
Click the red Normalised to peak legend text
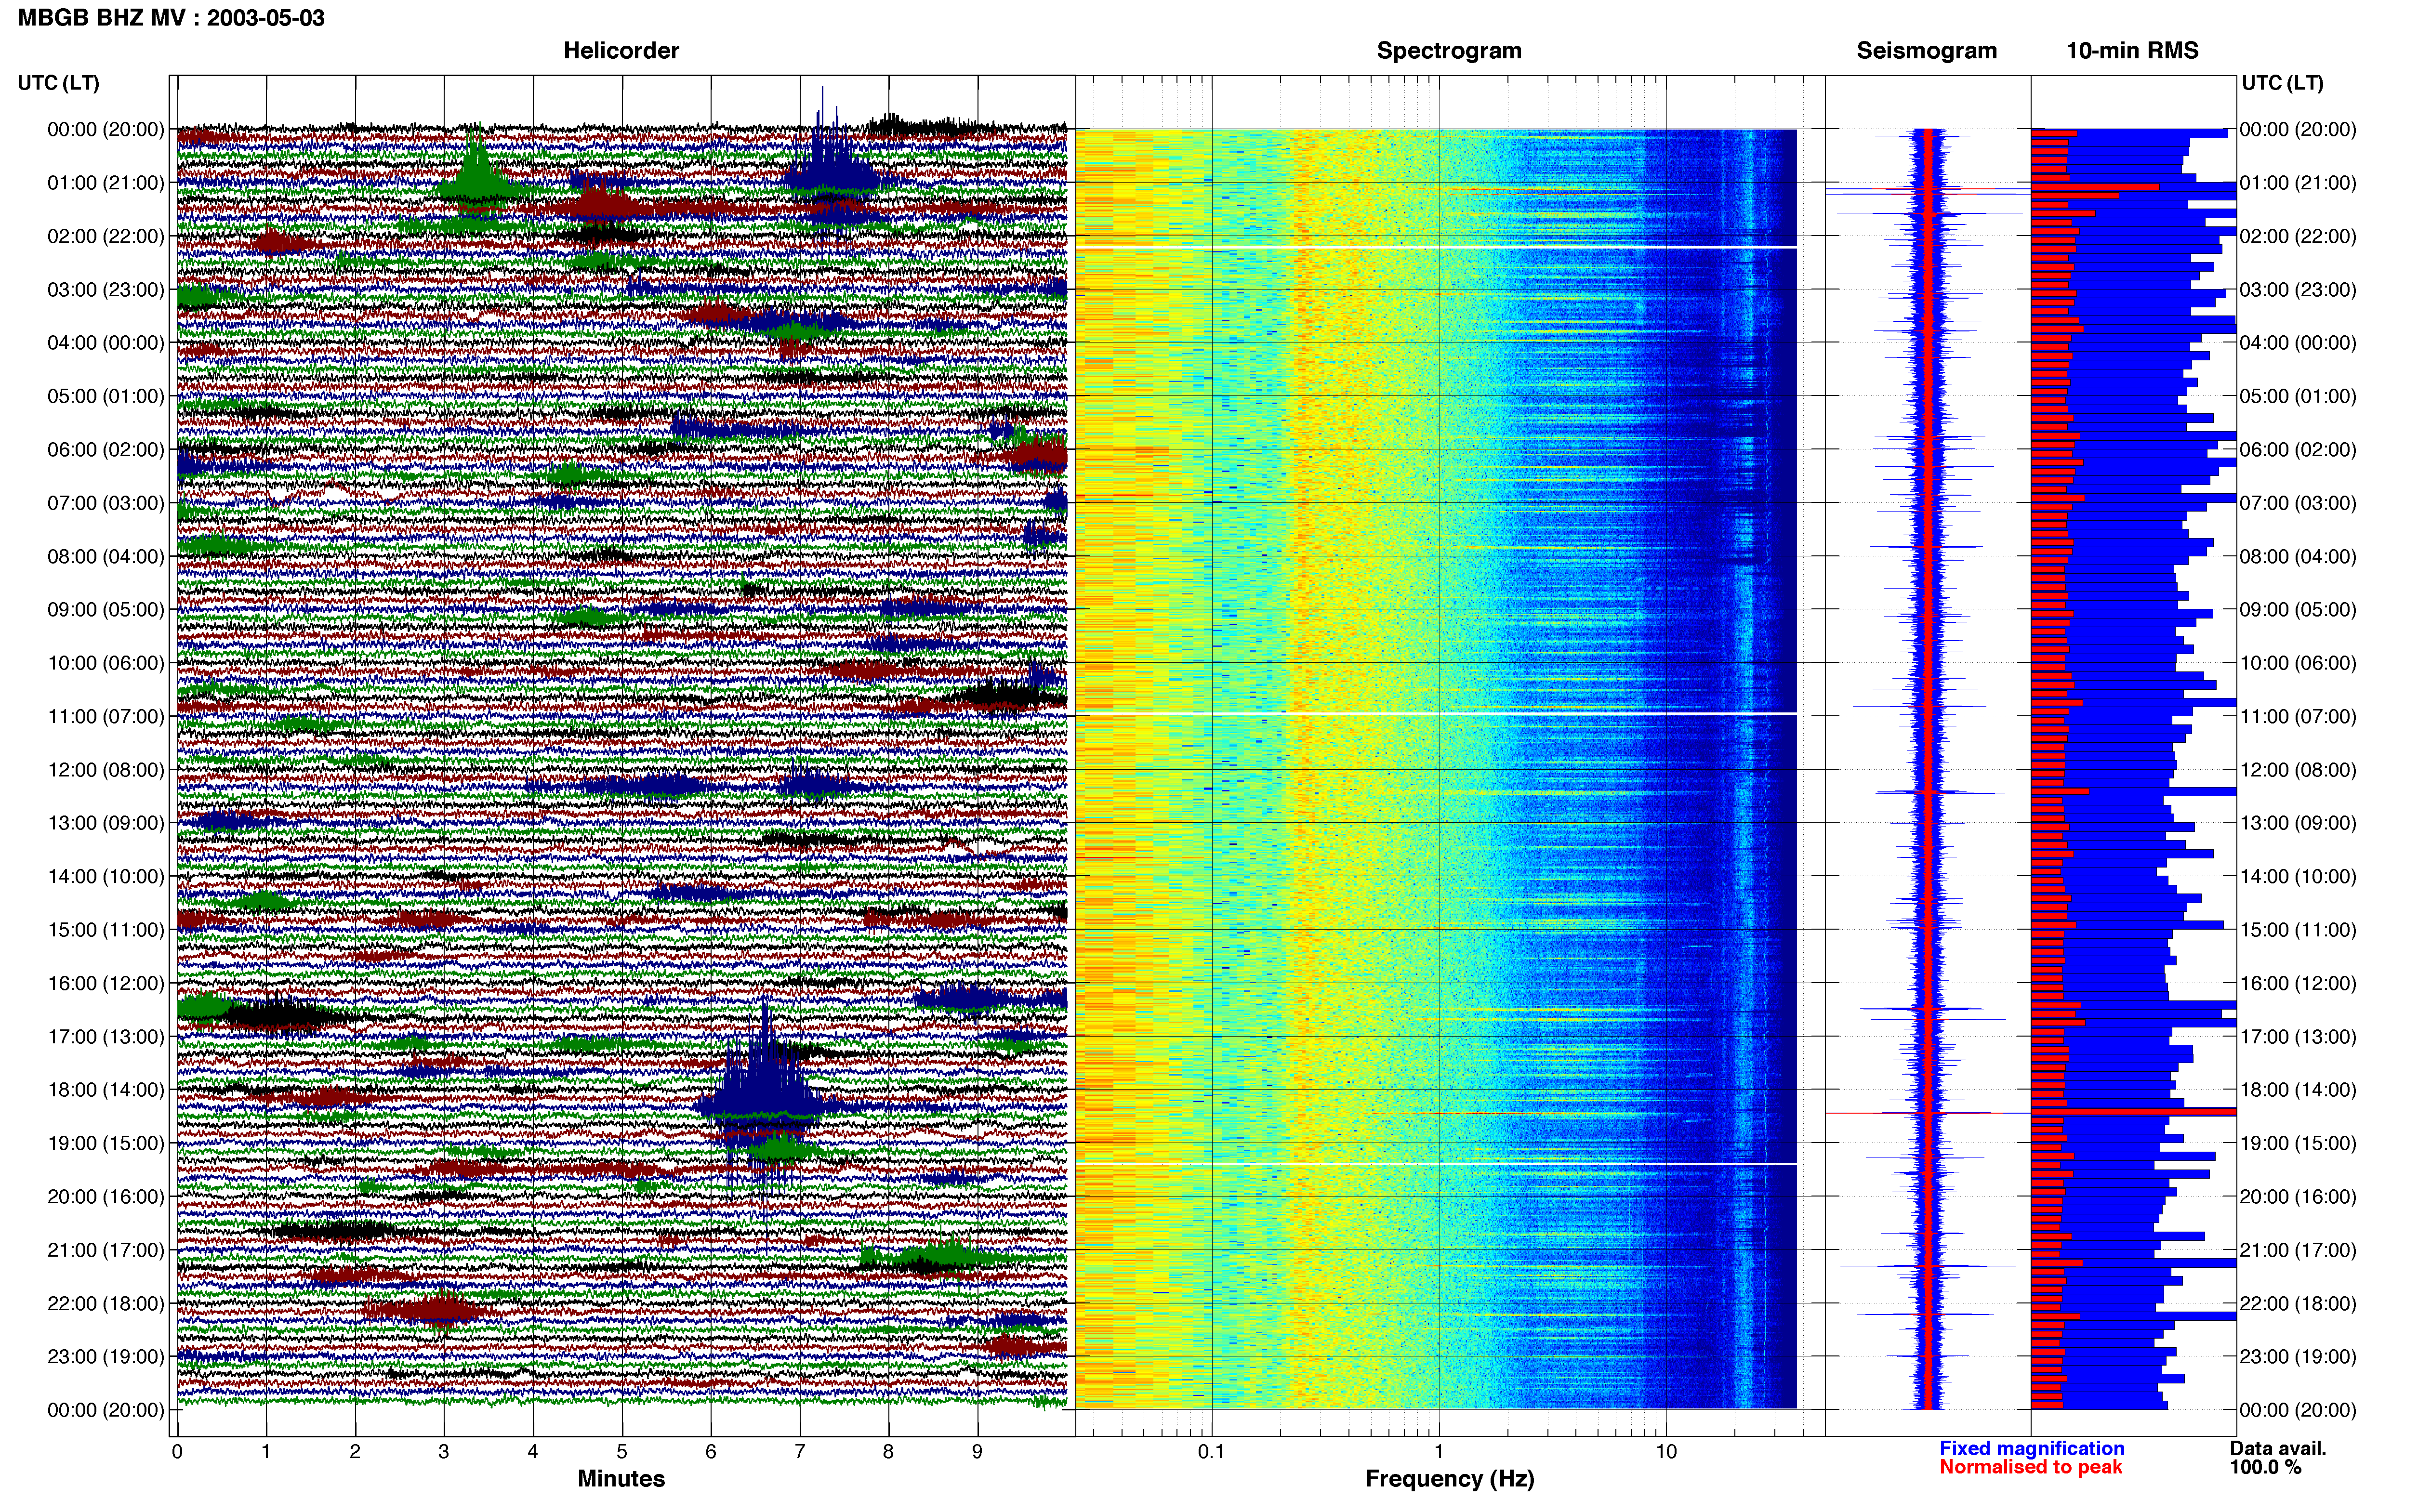tap(2030, 1468)
